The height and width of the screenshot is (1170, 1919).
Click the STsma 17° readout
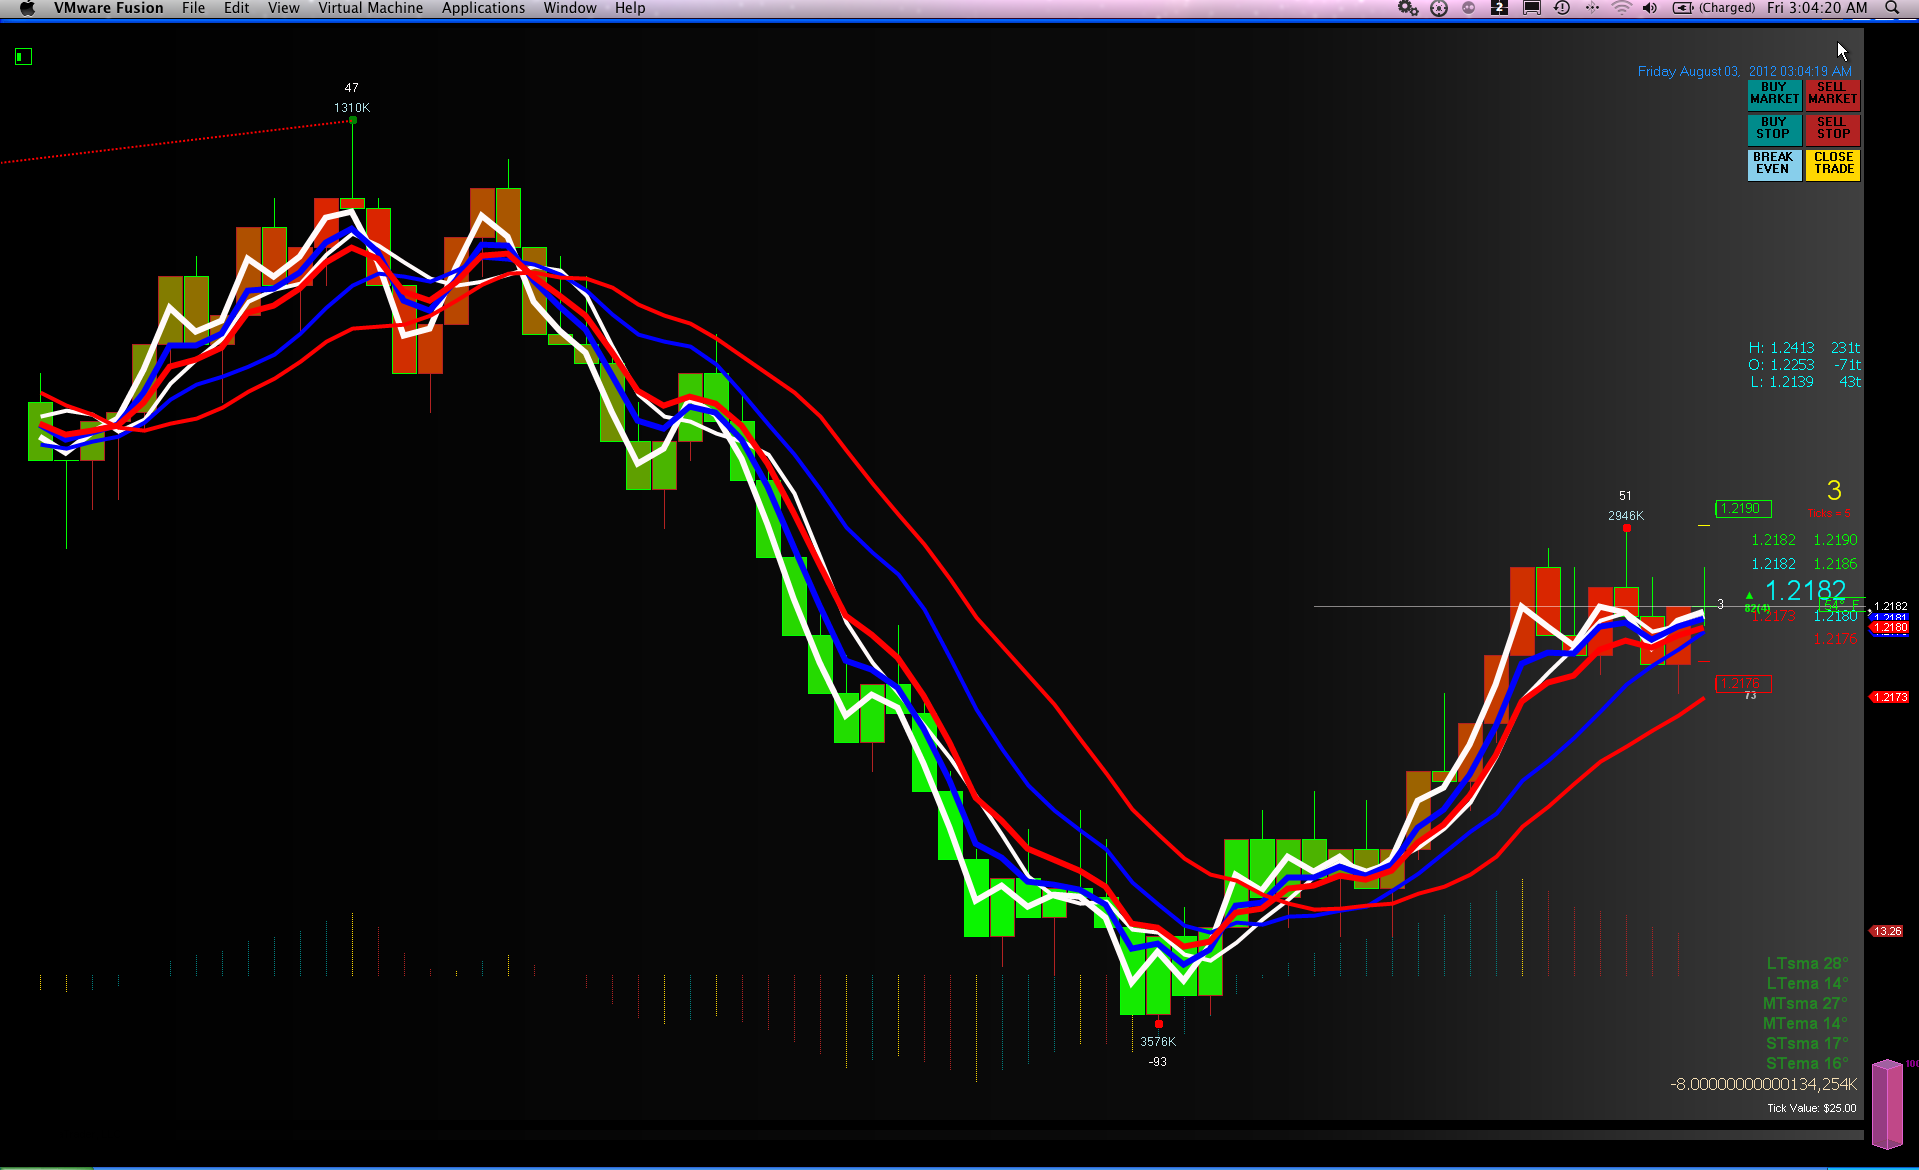tap(1807, 1044)
